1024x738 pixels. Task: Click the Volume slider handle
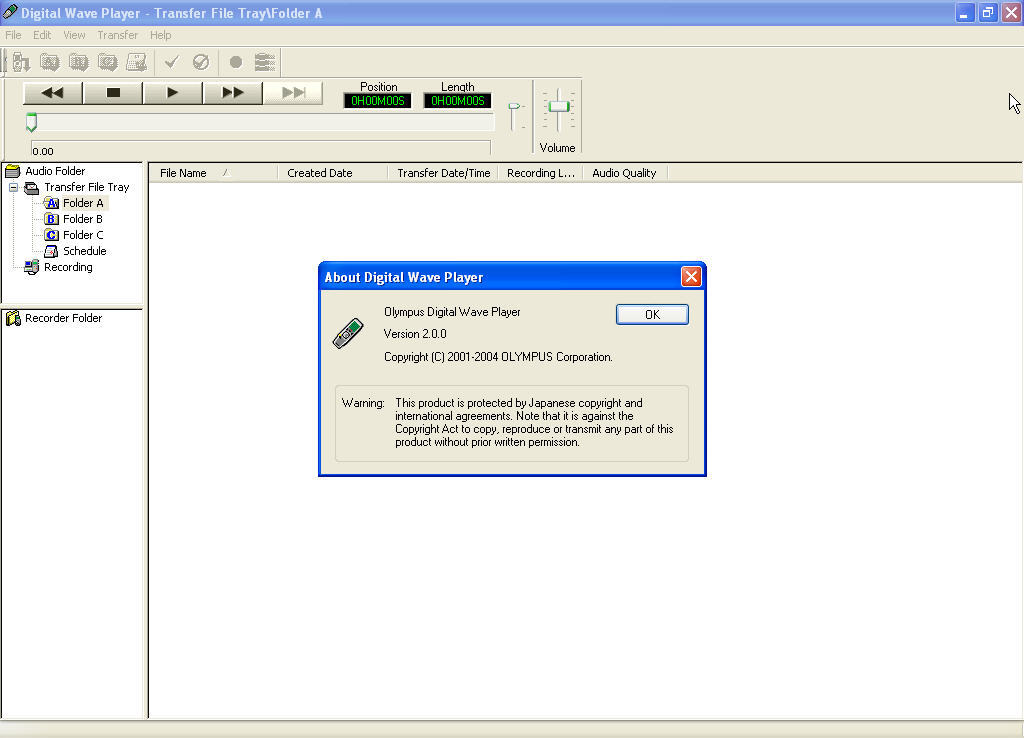[558, 106]
